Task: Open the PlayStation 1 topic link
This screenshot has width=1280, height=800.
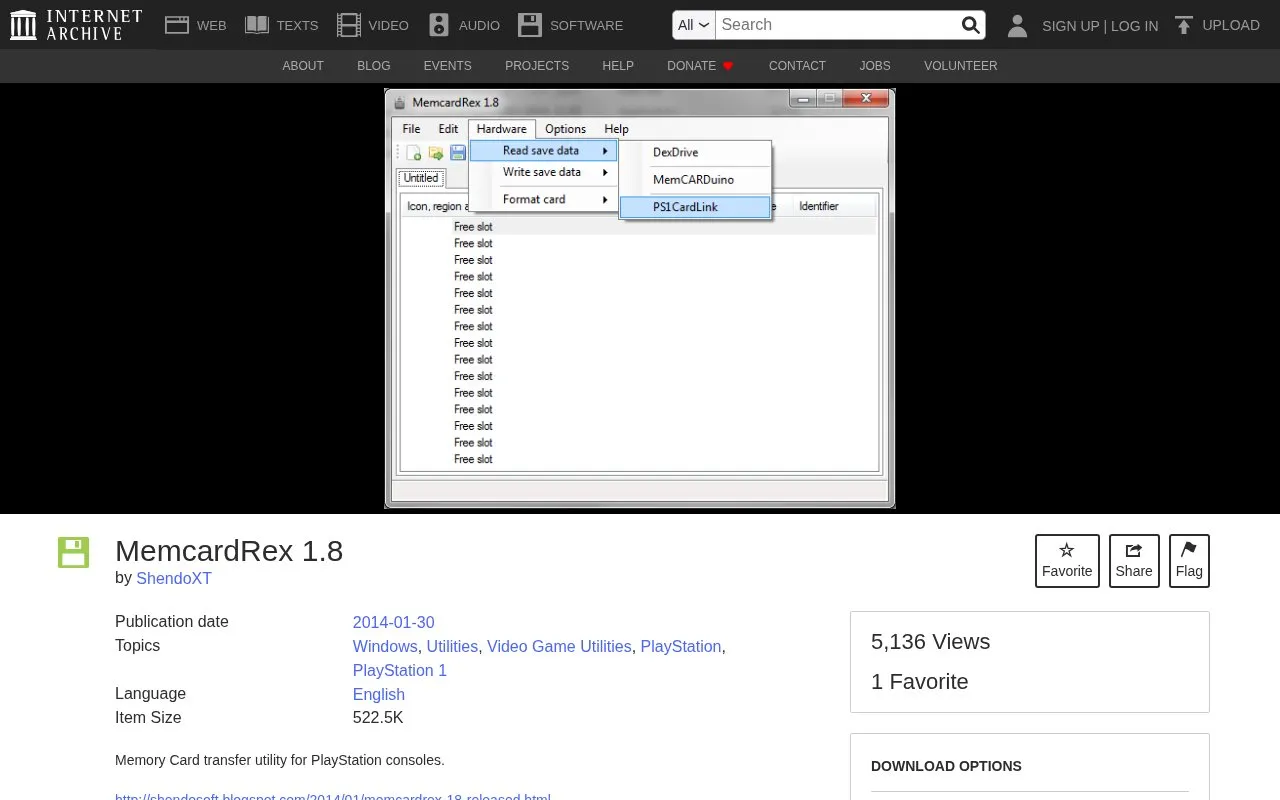Action: click(400, 670)
